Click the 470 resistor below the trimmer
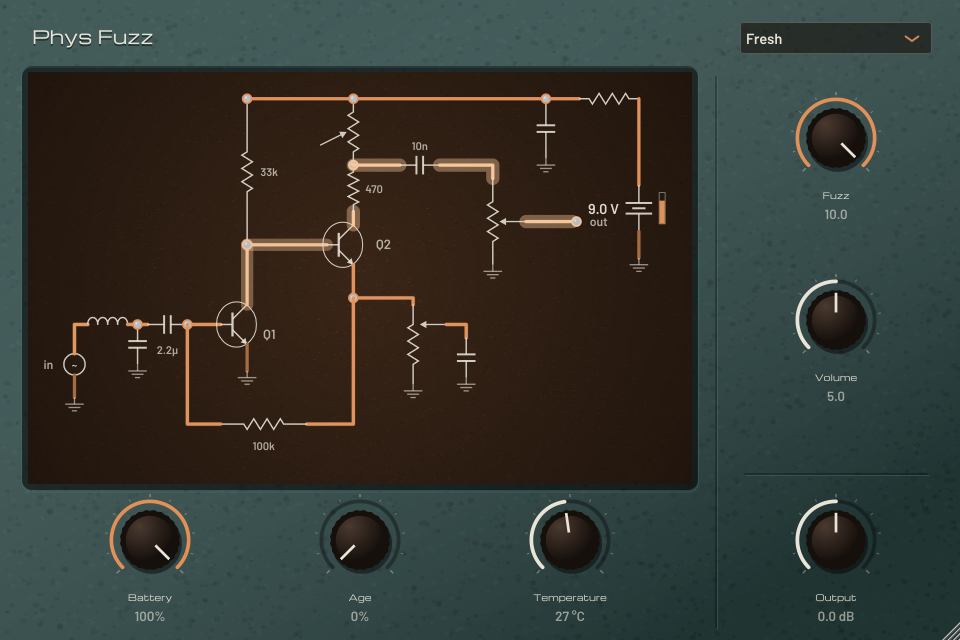Image resolution: width=960 pixels, height=640 pixels. [x=353, y=188]
